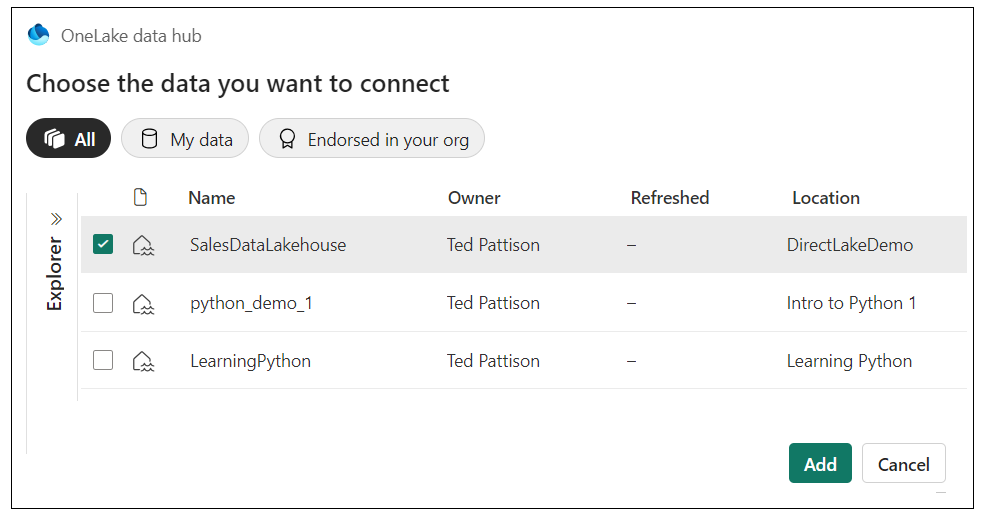Switch to the My data filter tab
This screenshot has height=519, width=984.
(x=185, y=139)
